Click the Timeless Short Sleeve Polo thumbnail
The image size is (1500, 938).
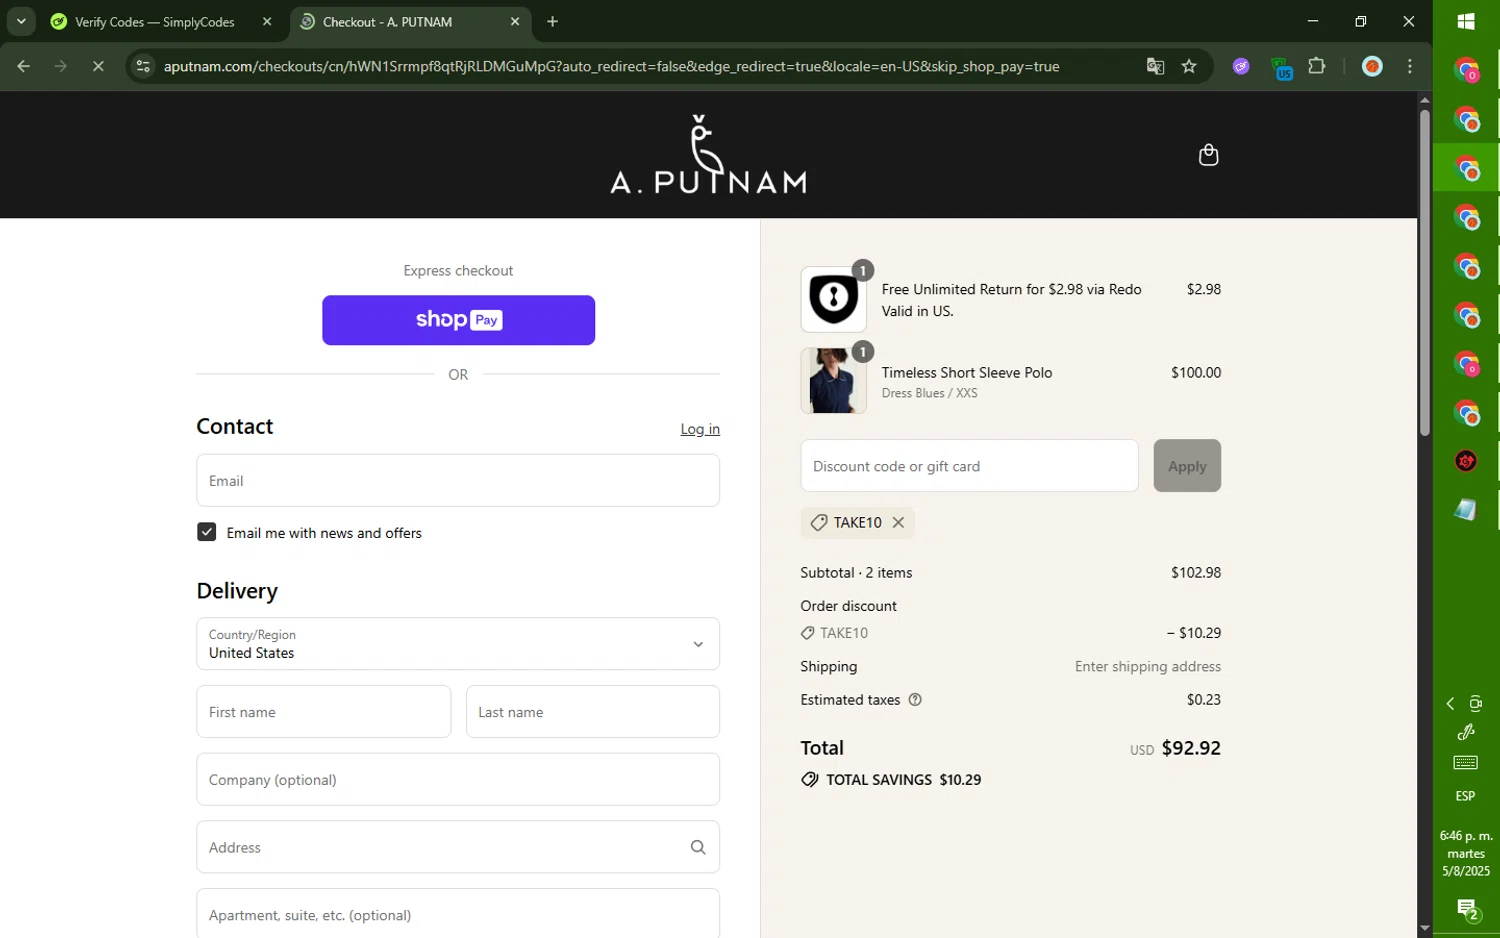tap(833, 381)
